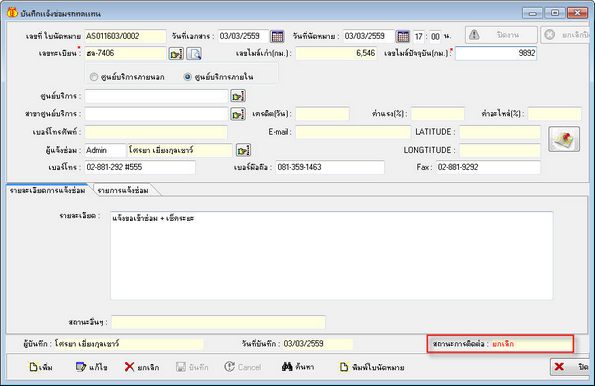Click the labor cost percent field

click(438, 114)
